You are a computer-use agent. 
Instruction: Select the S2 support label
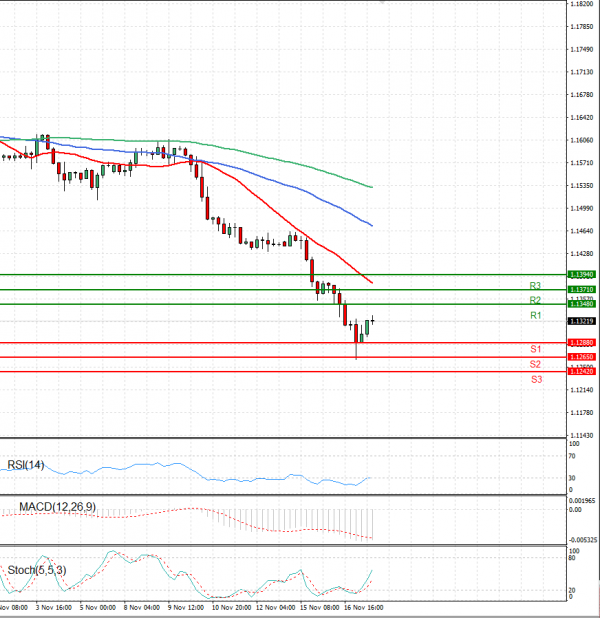tap(536, 365)
